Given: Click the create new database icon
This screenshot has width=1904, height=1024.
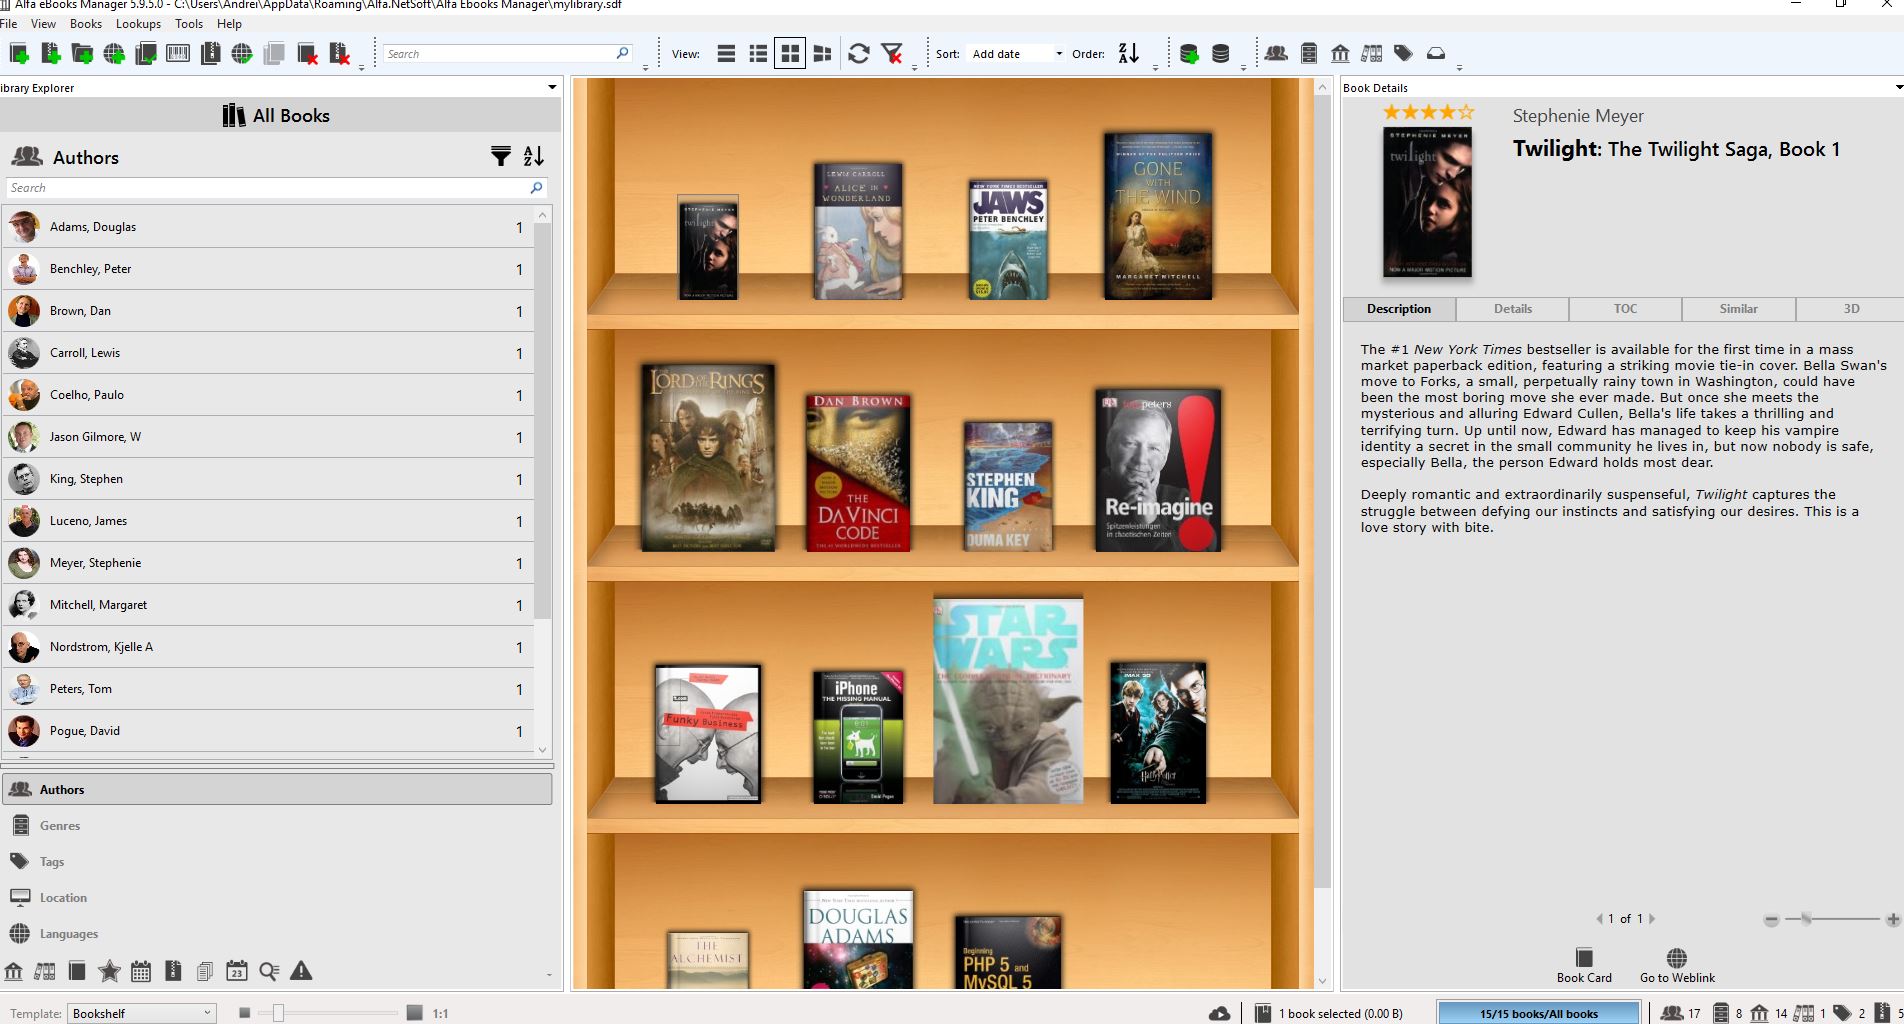Looking at the screenshot, I should coord(1189,54).
